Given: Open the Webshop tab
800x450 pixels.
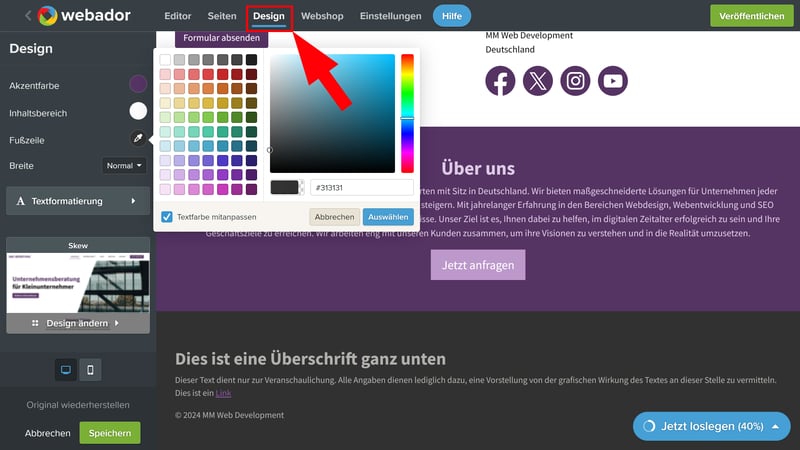Looking at the screenshot, I should coord(322,16).
